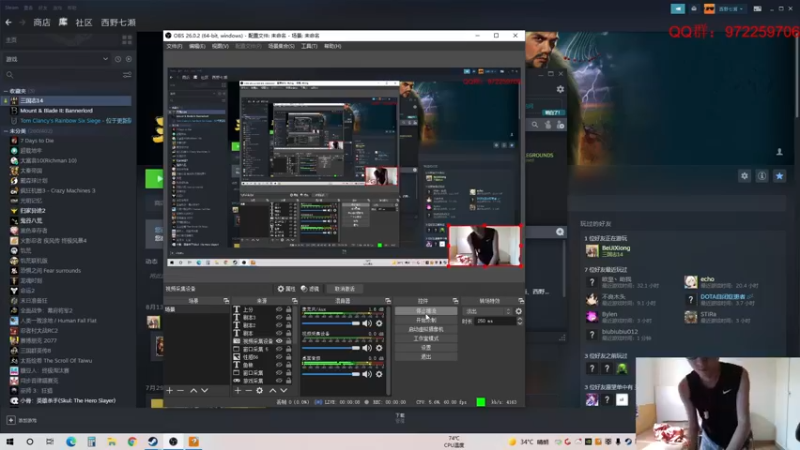Move the selected source down
Image resolution: width=800 pixels, height=450 pixels.
[x=284, y=391]
